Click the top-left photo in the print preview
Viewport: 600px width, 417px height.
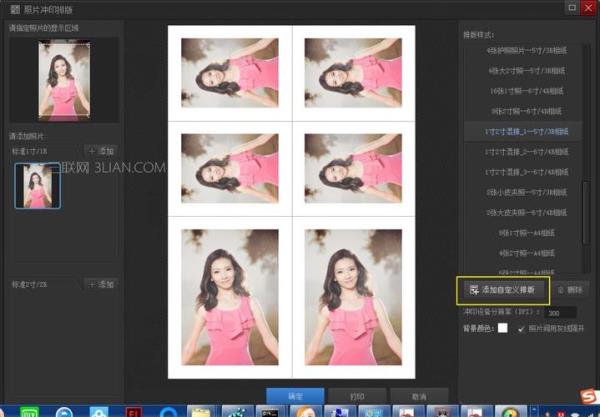[230, 72]
